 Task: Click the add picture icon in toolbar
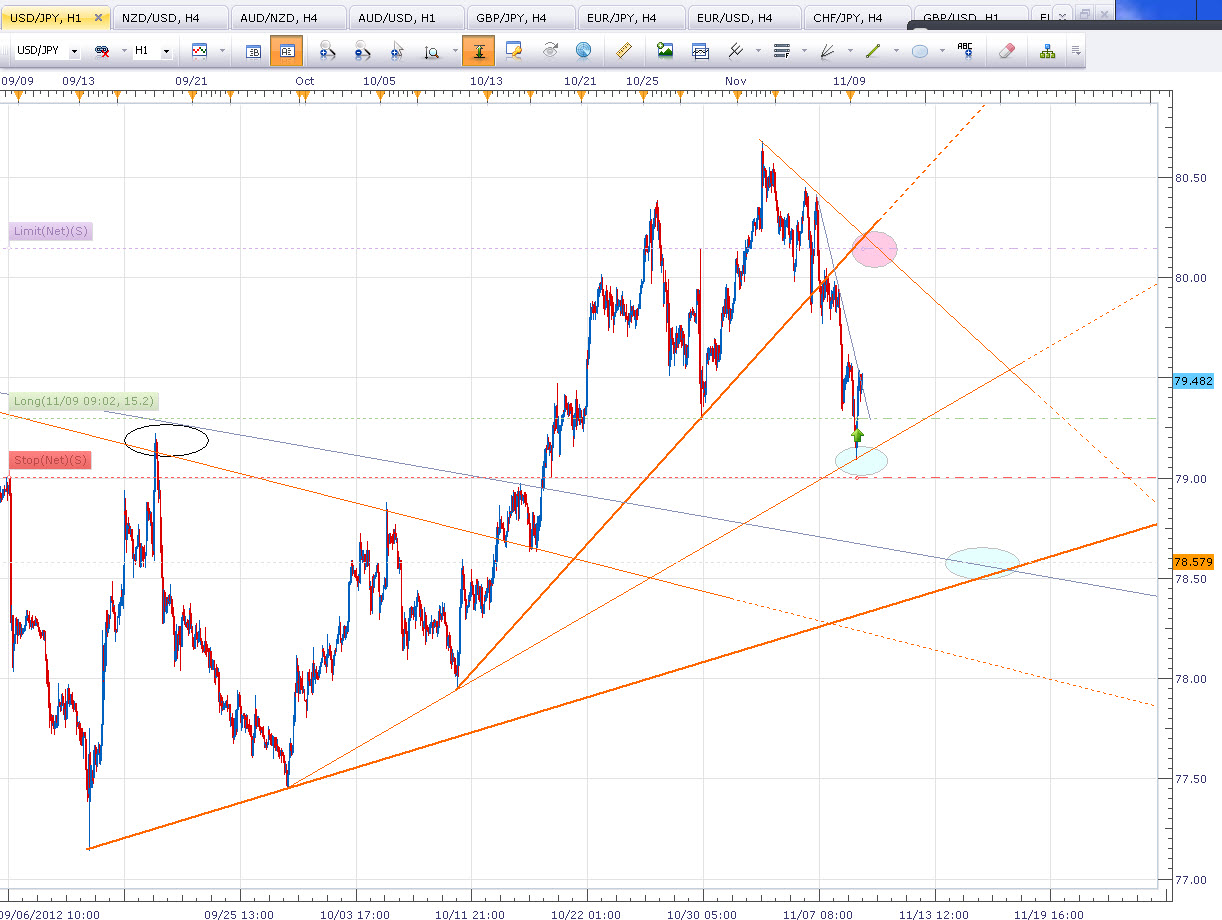tap(665, 51)
